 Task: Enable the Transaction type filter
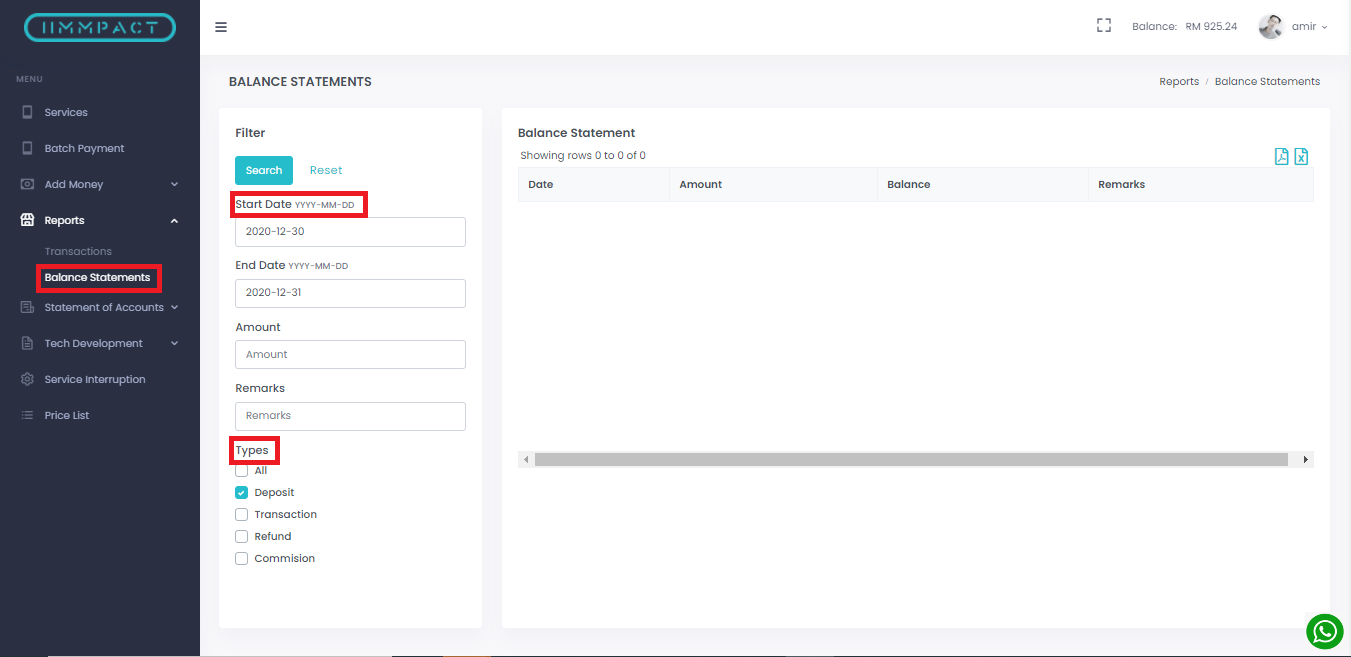coord(241,514)
